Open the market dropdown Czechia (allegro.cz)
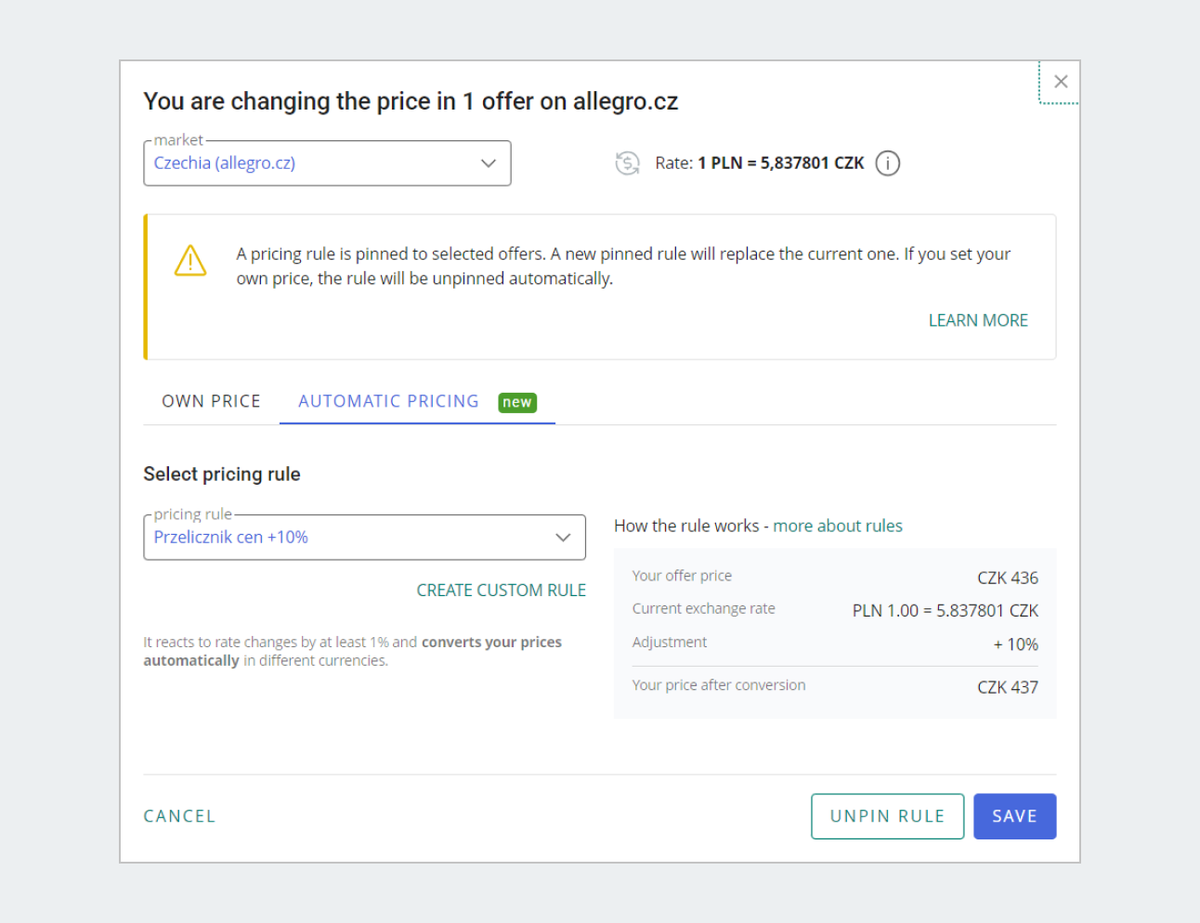Image resolution: width=1200 pixels, height=923 pixels. coord(327,163)
